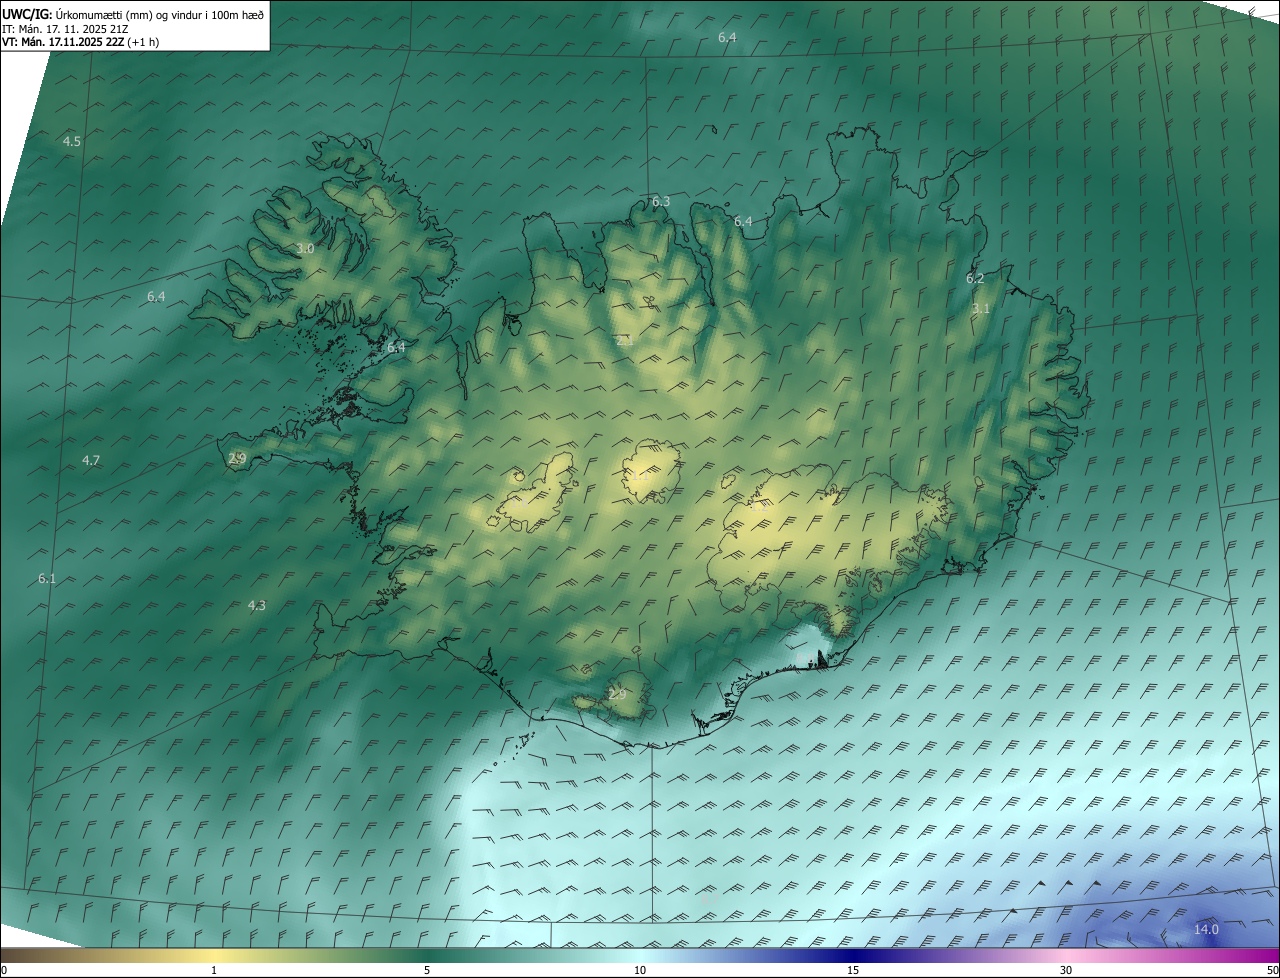Viewport: 1280px width, 978px height.
Task: Click the 0 tick on the colour scale
Action: coord(3,970)
